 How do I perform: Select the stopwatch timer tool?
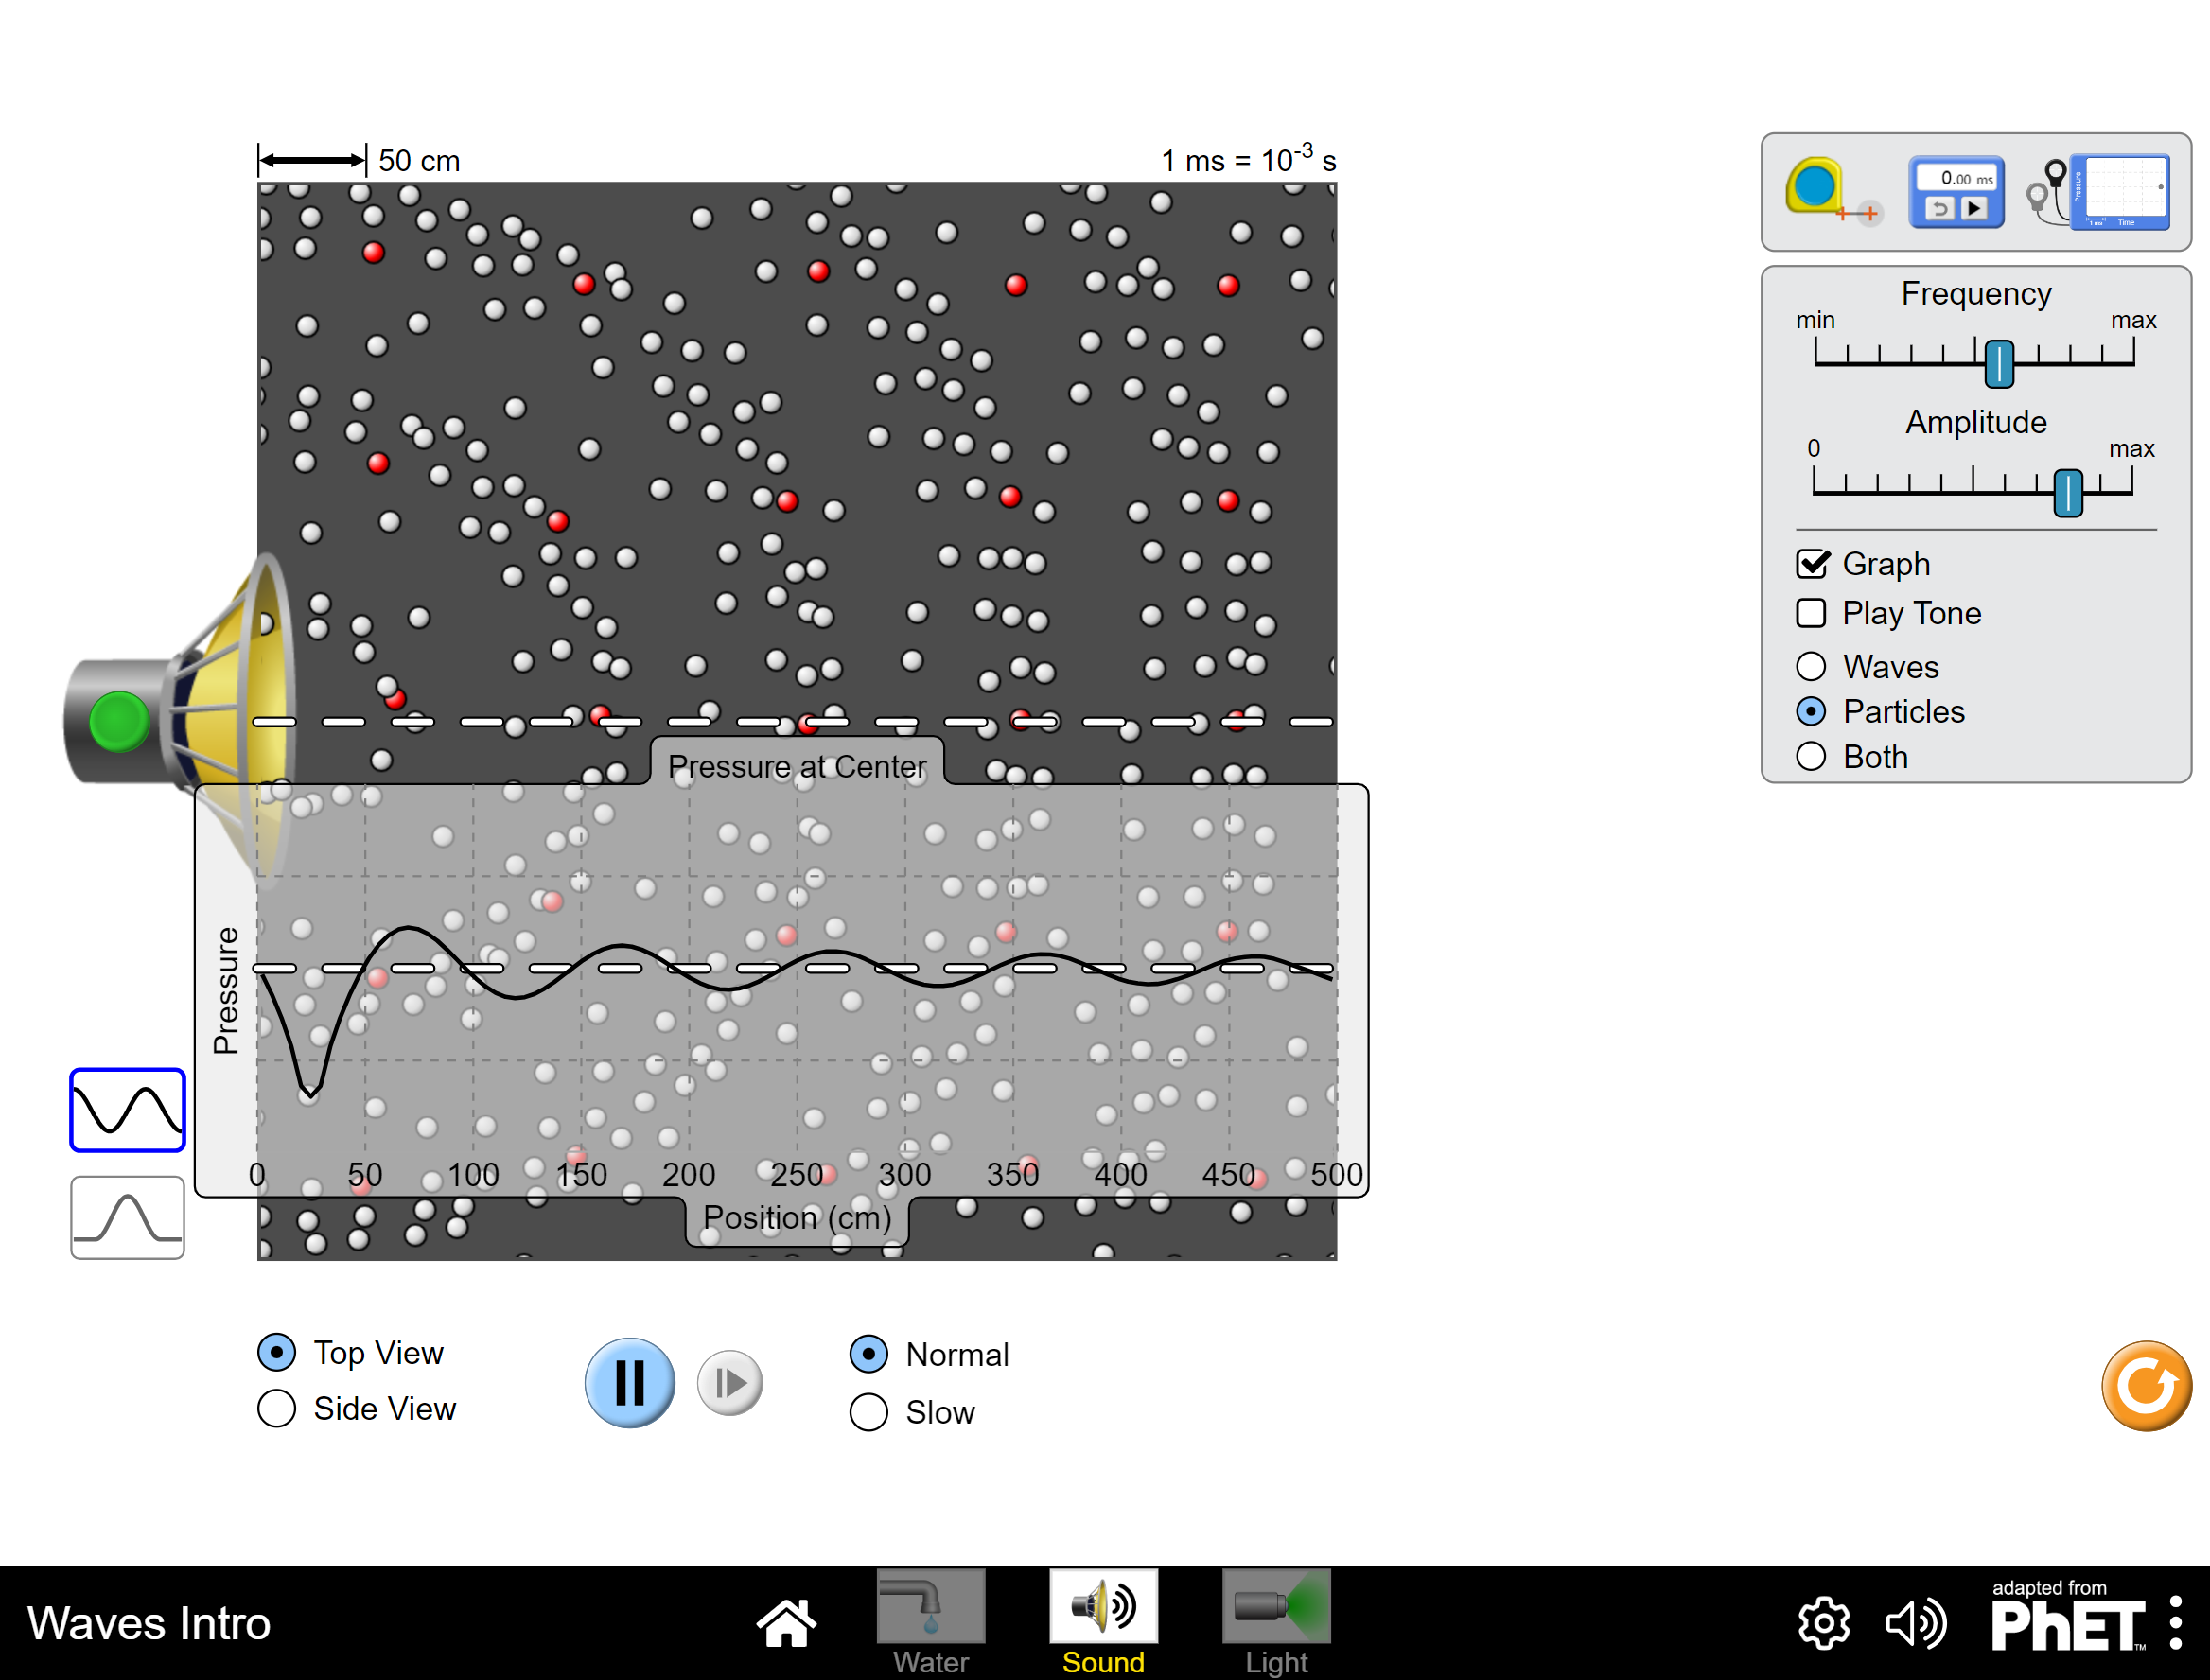pyautogui.click(x=1956, y=192)
